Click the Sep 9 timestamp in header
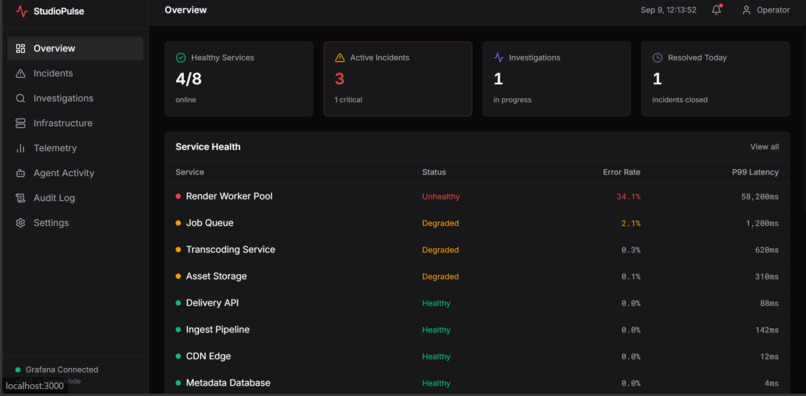The width and height of the screenshot is (806, 396). [668, 10]
